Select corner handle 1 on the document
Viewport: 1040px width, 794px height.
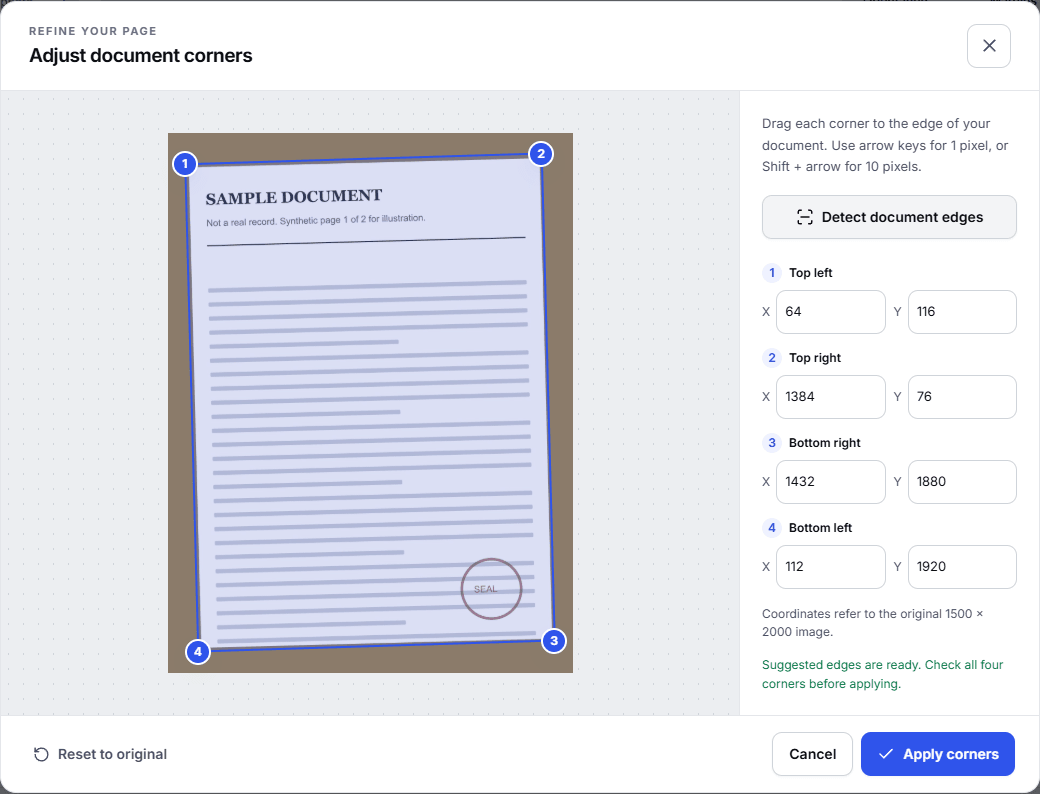[185, 163]
